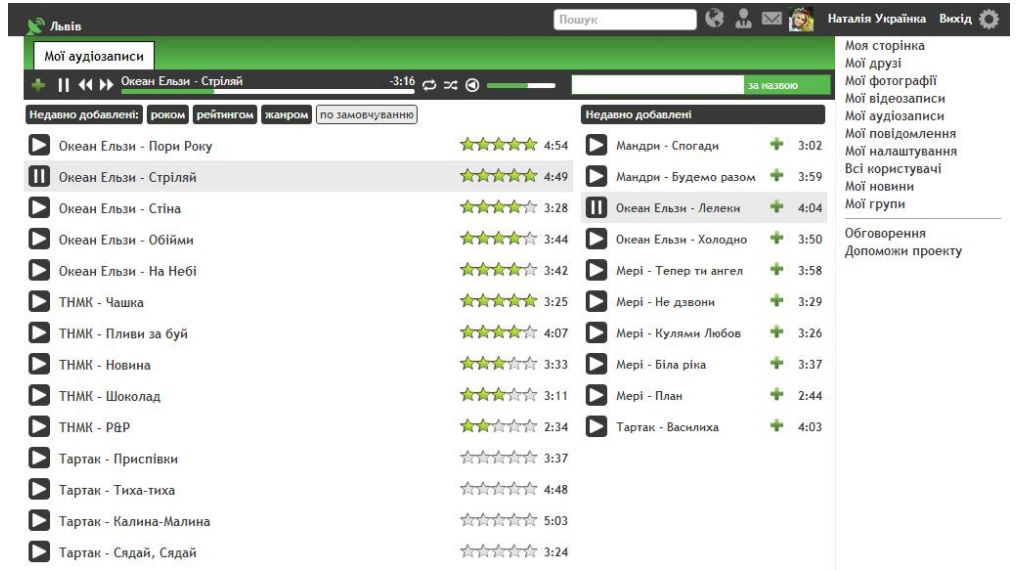The height and width of the screenshot is (570, 1020).
Task: Open messages envelope icon in header
Action: coord(772,18)
